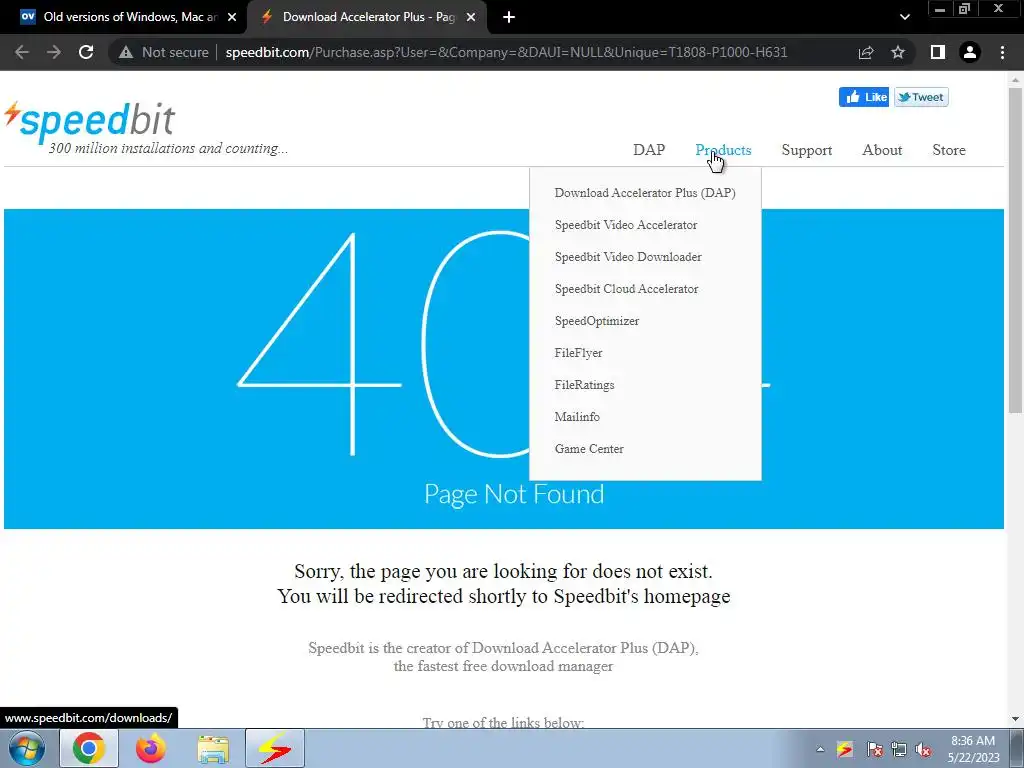Open Windows Explorer from taskbar

coord(213,748)
